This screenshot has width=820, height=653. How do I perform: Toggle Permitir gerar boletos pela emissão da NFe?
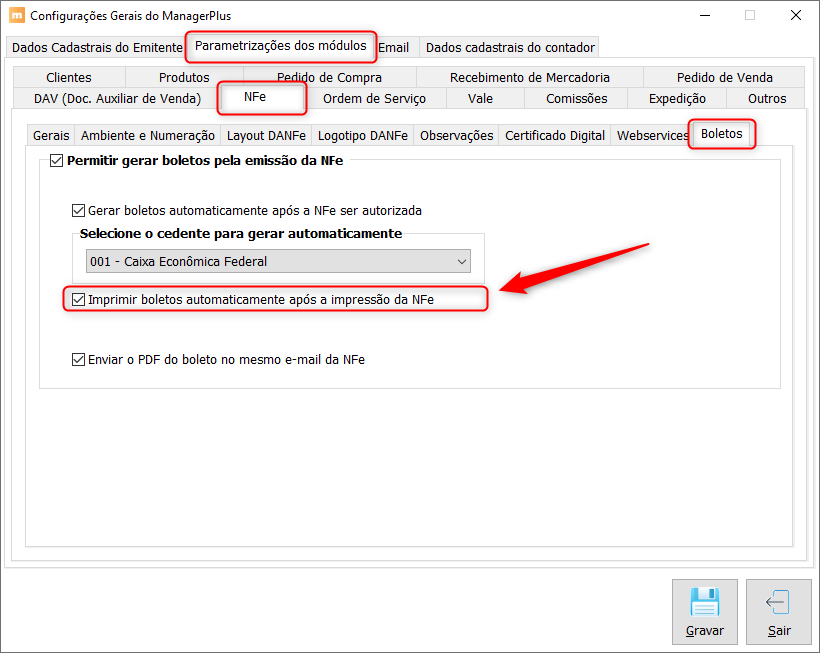tap(56, 161)
